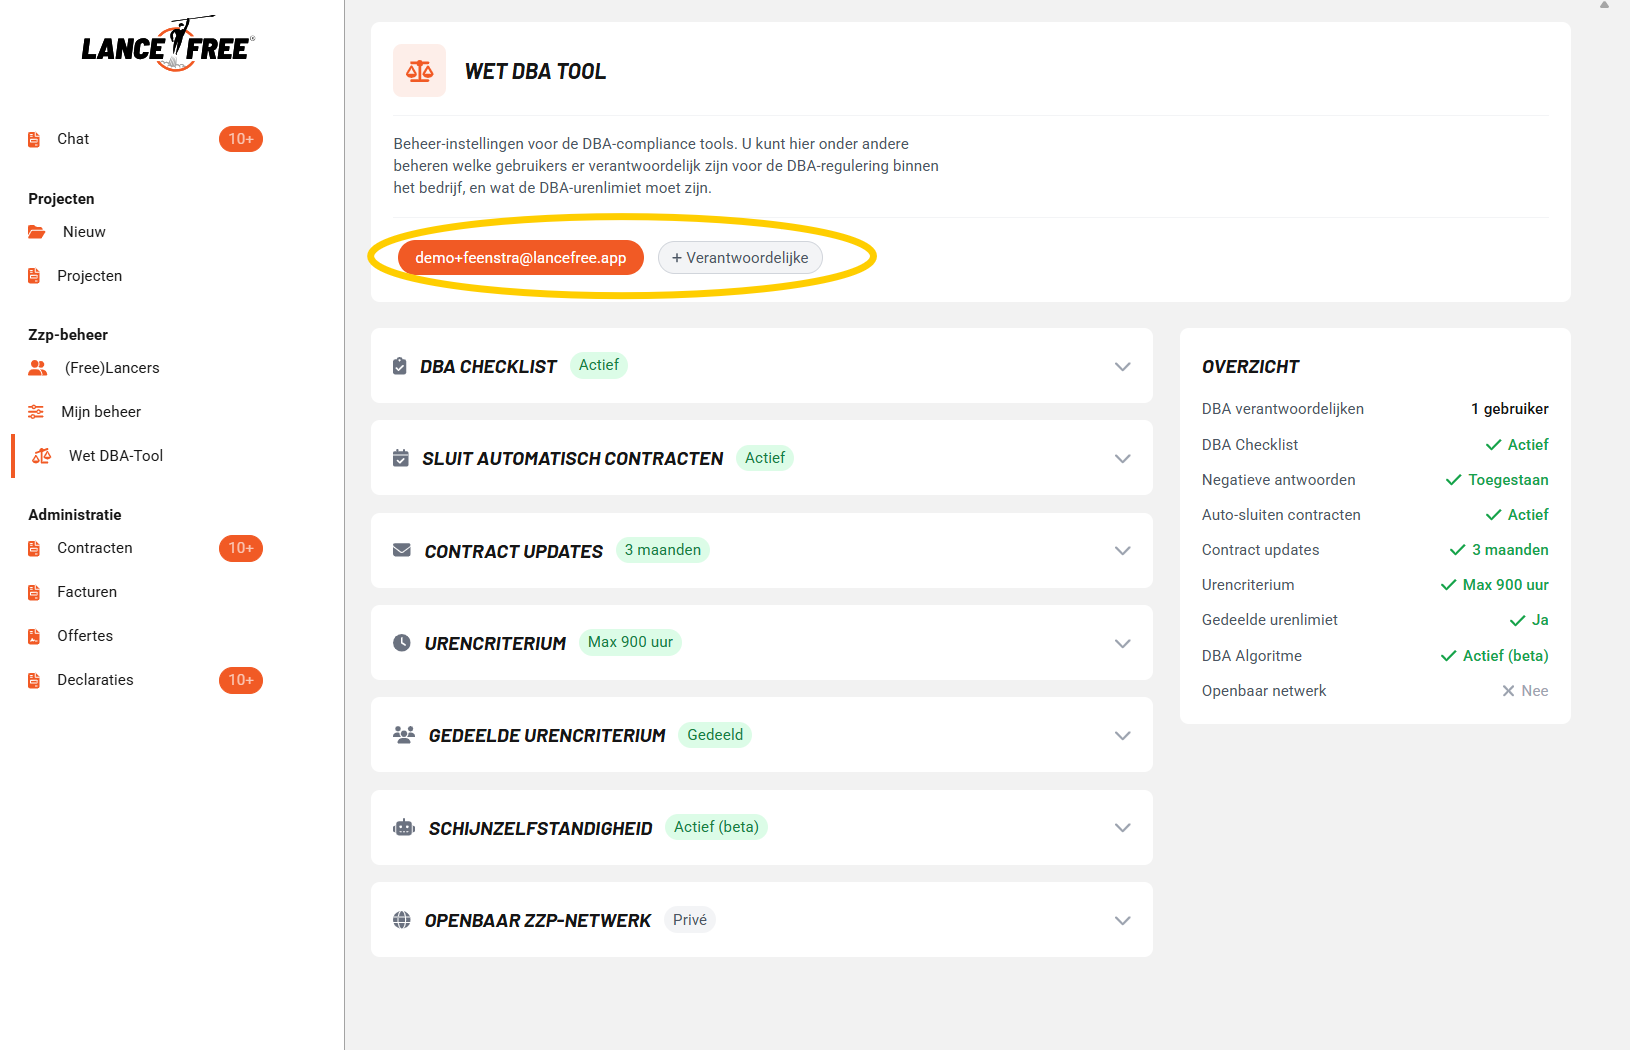
Task: Click the scales icon beside Wet DBA Tool title
Action: [419, 71]
